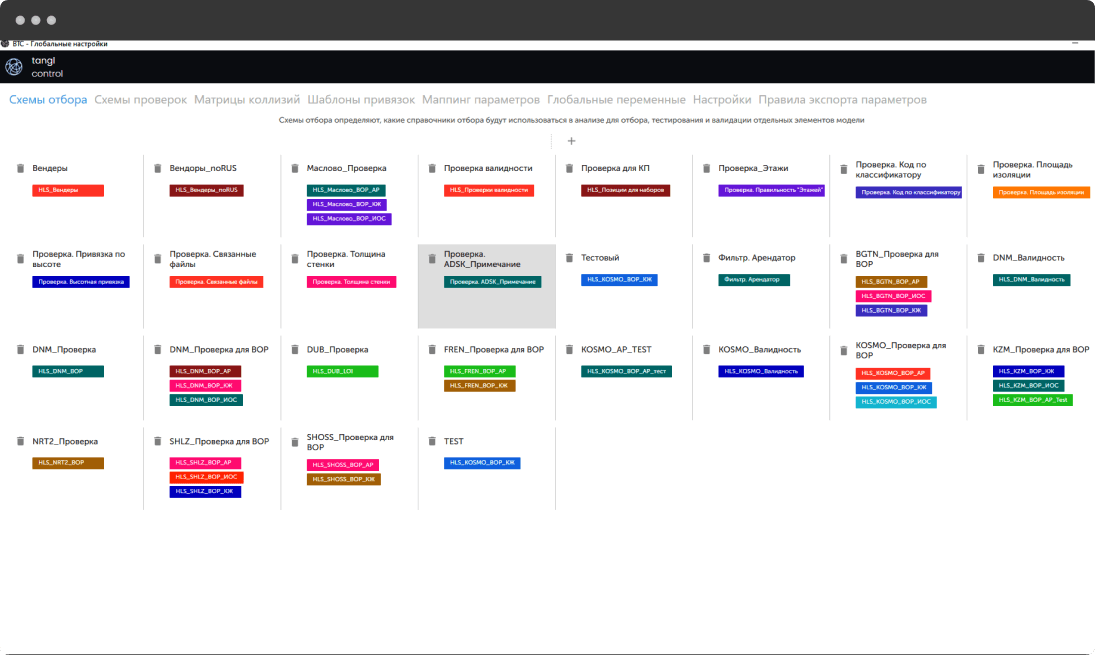Delete KOSMO_AP_TEST with trash icon
1095x655 pixels.
coord(569,349)
